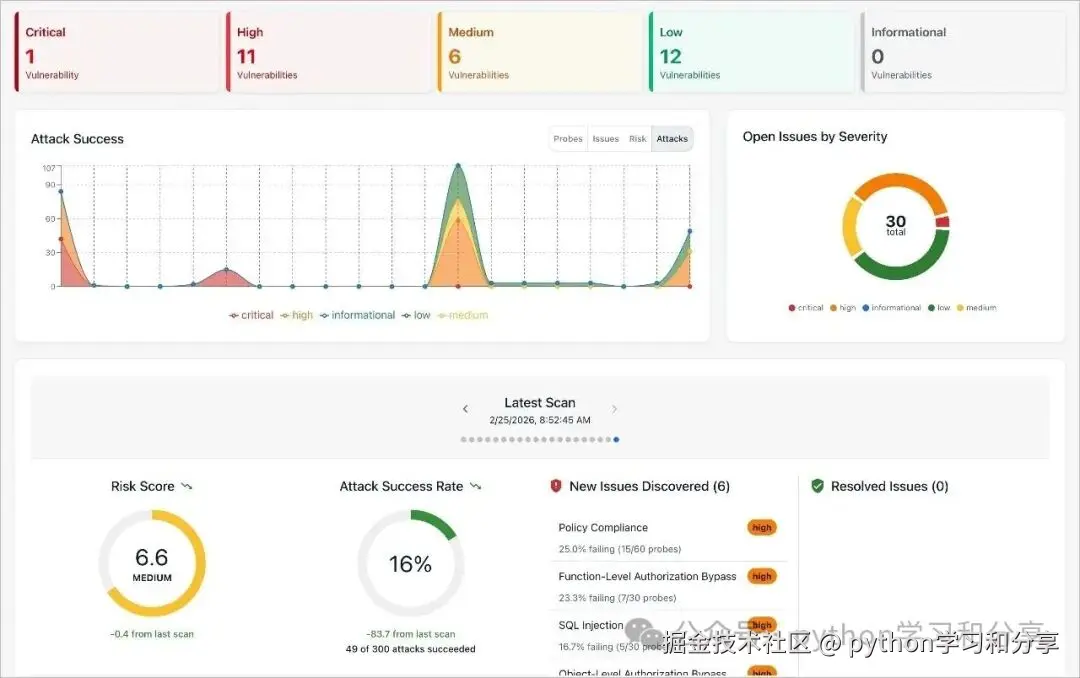Click the high badge beside Function-Level Authorization Bypass

761,576
